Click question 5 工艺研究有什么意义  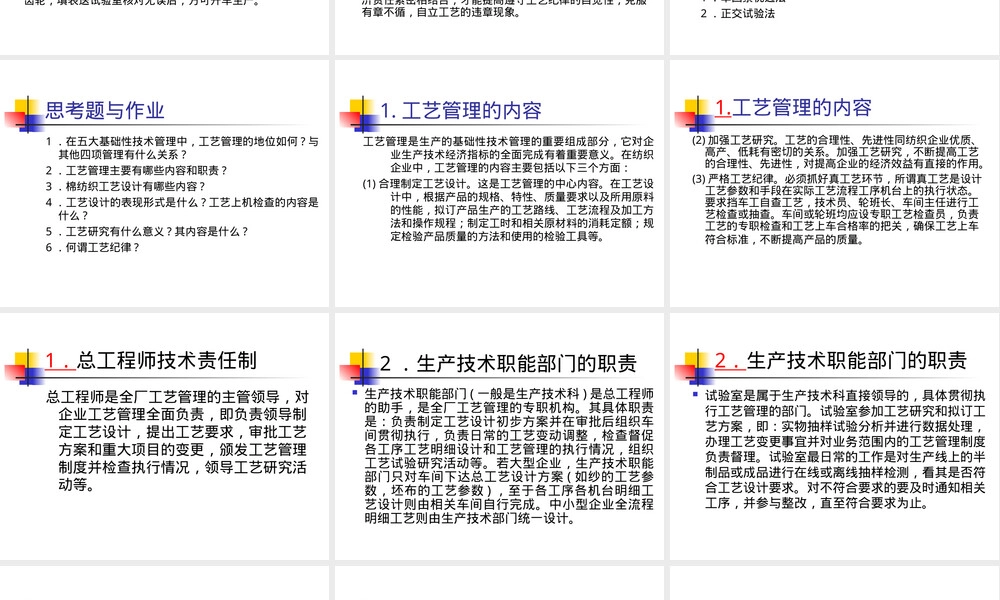coord(147,231)
